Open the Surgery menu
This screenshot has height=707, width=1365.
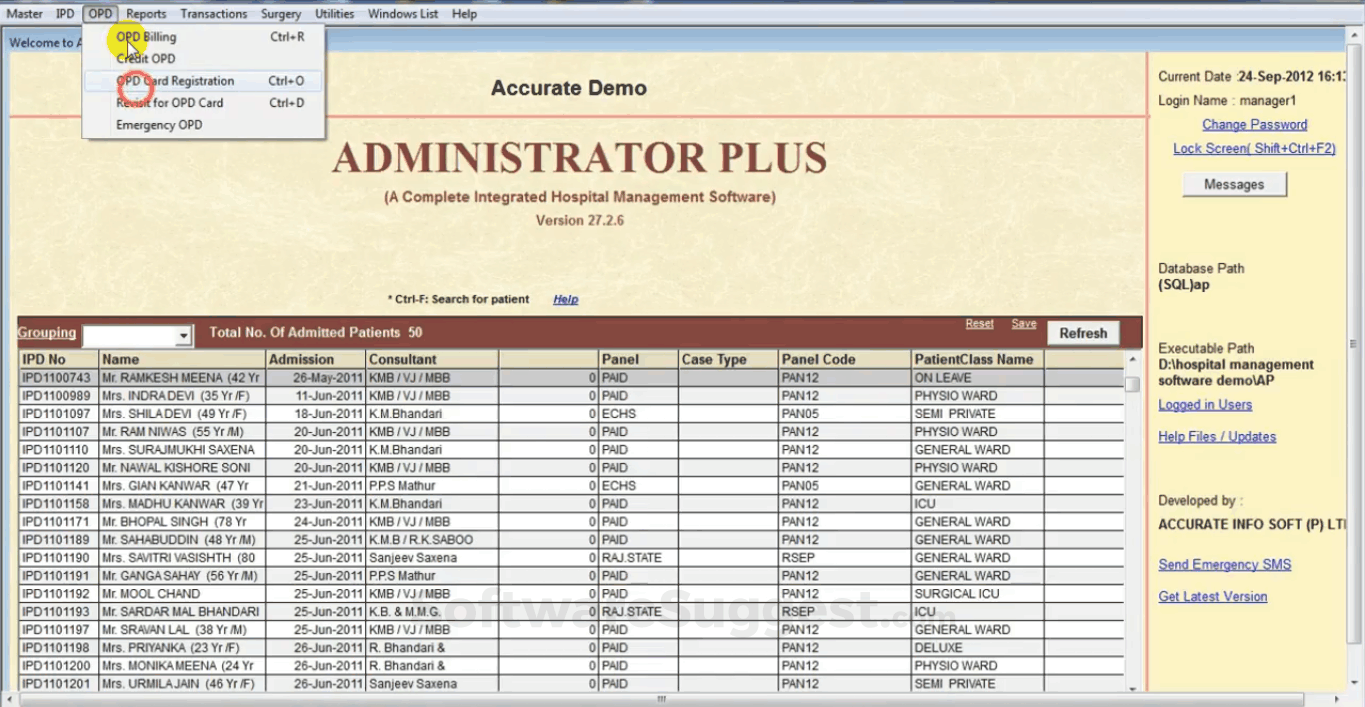(280, 13)
